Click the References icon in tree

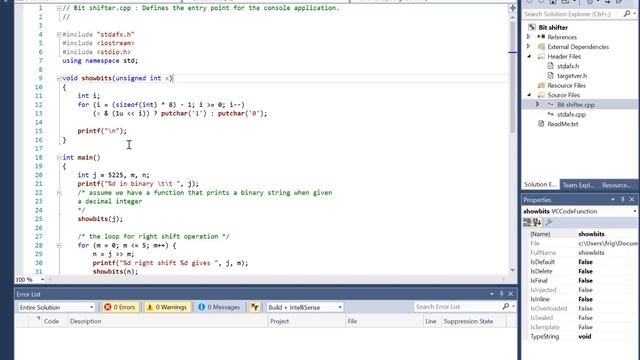click(x=541, y=37)
